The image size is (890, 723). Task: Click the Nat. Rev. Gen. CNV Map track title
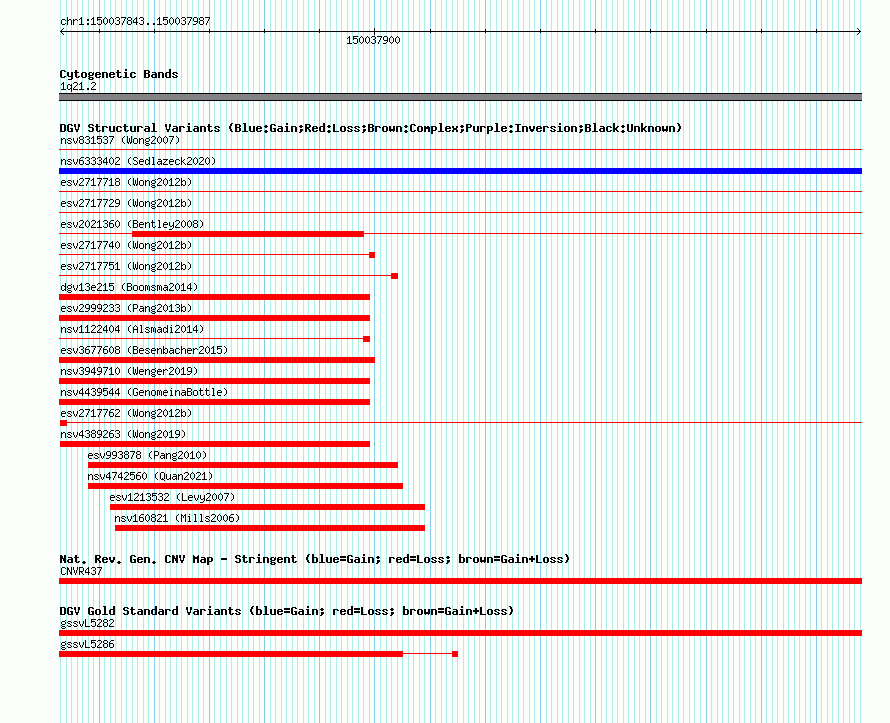(x=314, y=559)
